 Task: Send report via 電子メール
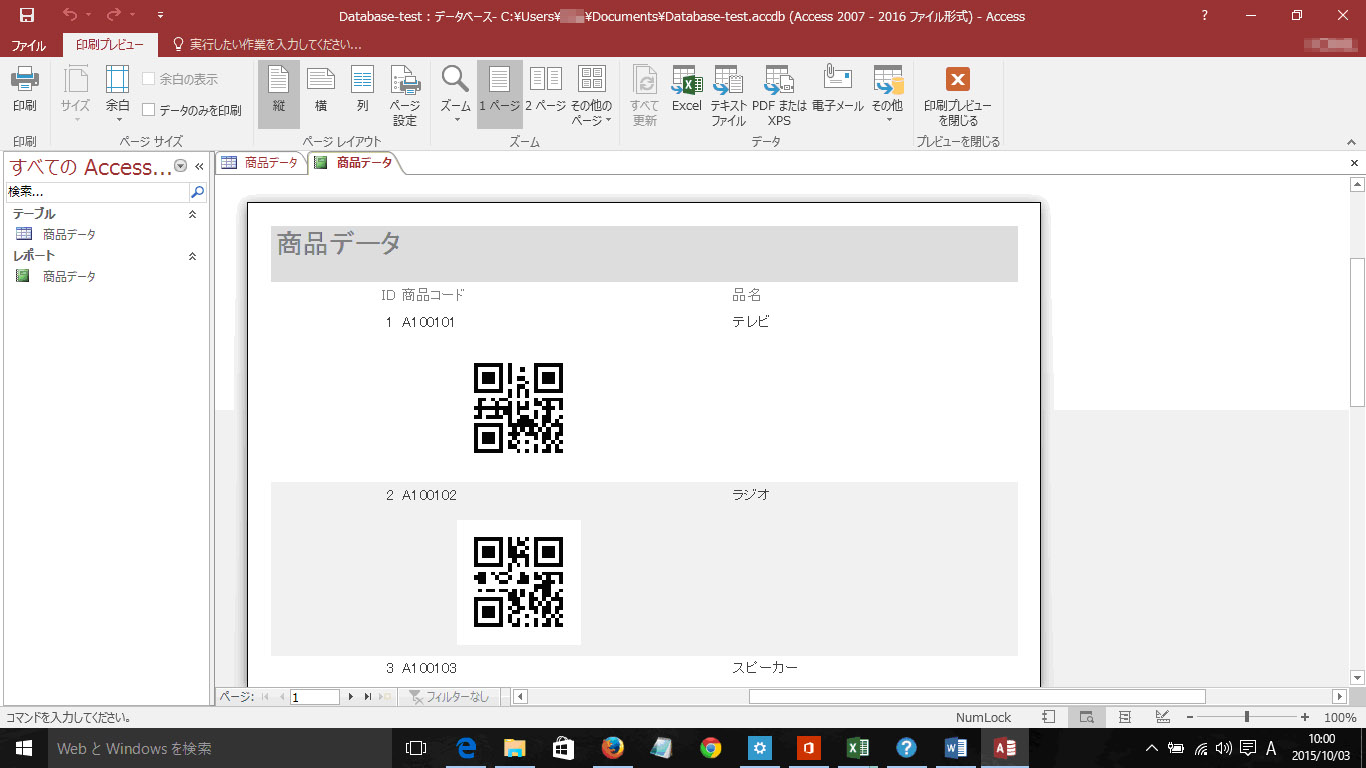[x=837, y=89]
